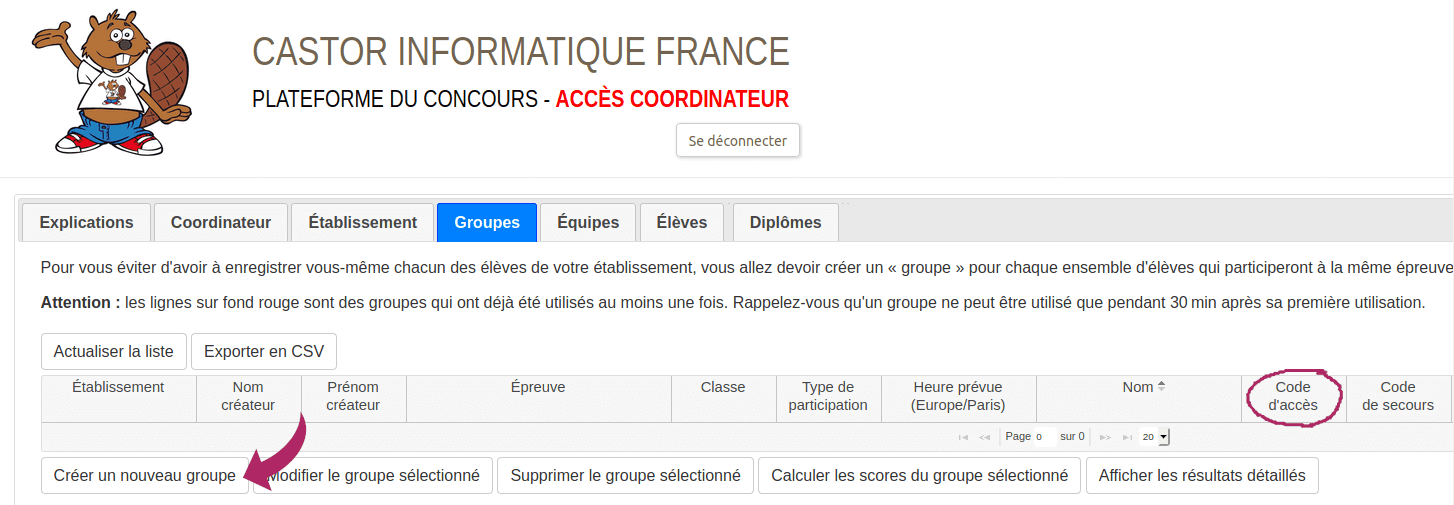1454x505 pixels.
Task: Click next page arrow in pager
Action: 1105,437
